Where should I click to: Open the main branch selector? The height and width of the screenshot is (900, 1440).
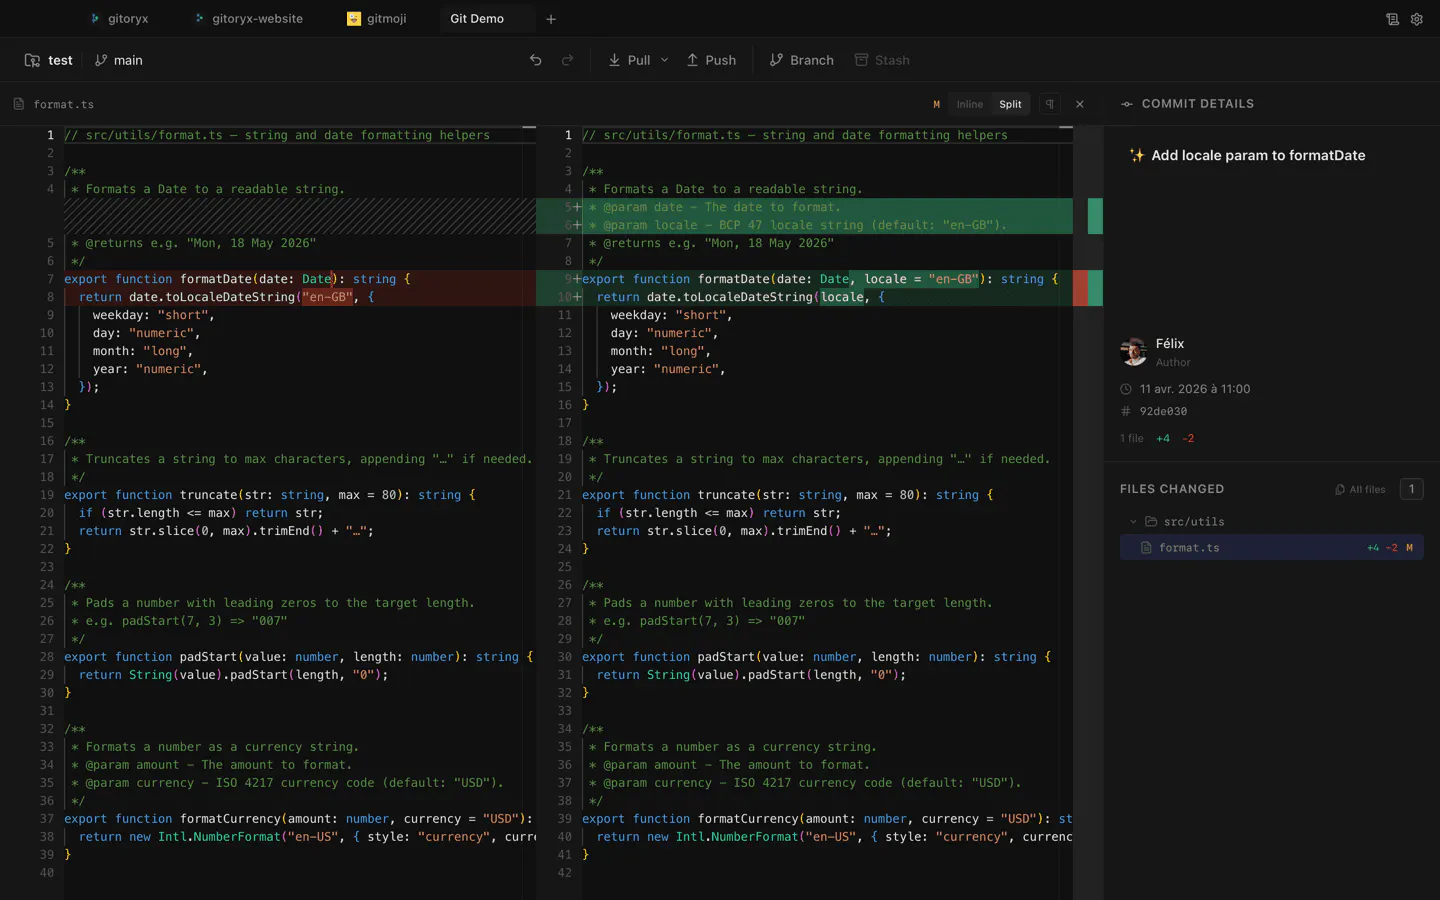coord(118,60)
